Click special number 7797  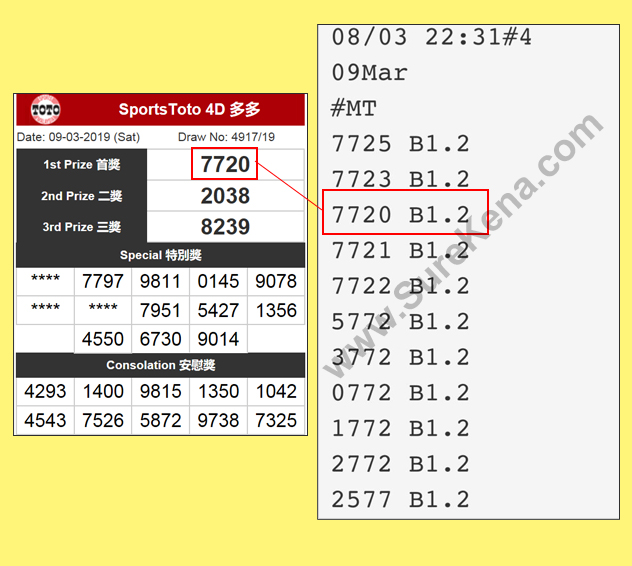click(103, 281)
